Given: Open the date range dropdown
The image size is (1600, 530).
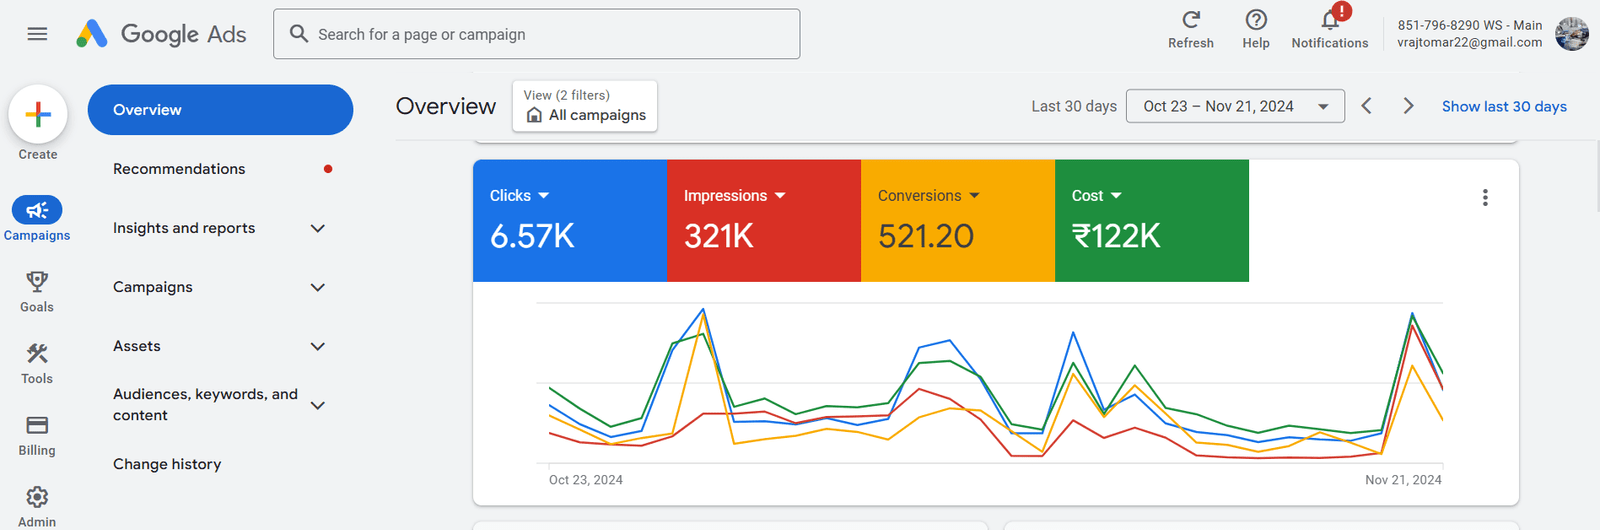Looking at the screenshot, I should click(1235, 106).
